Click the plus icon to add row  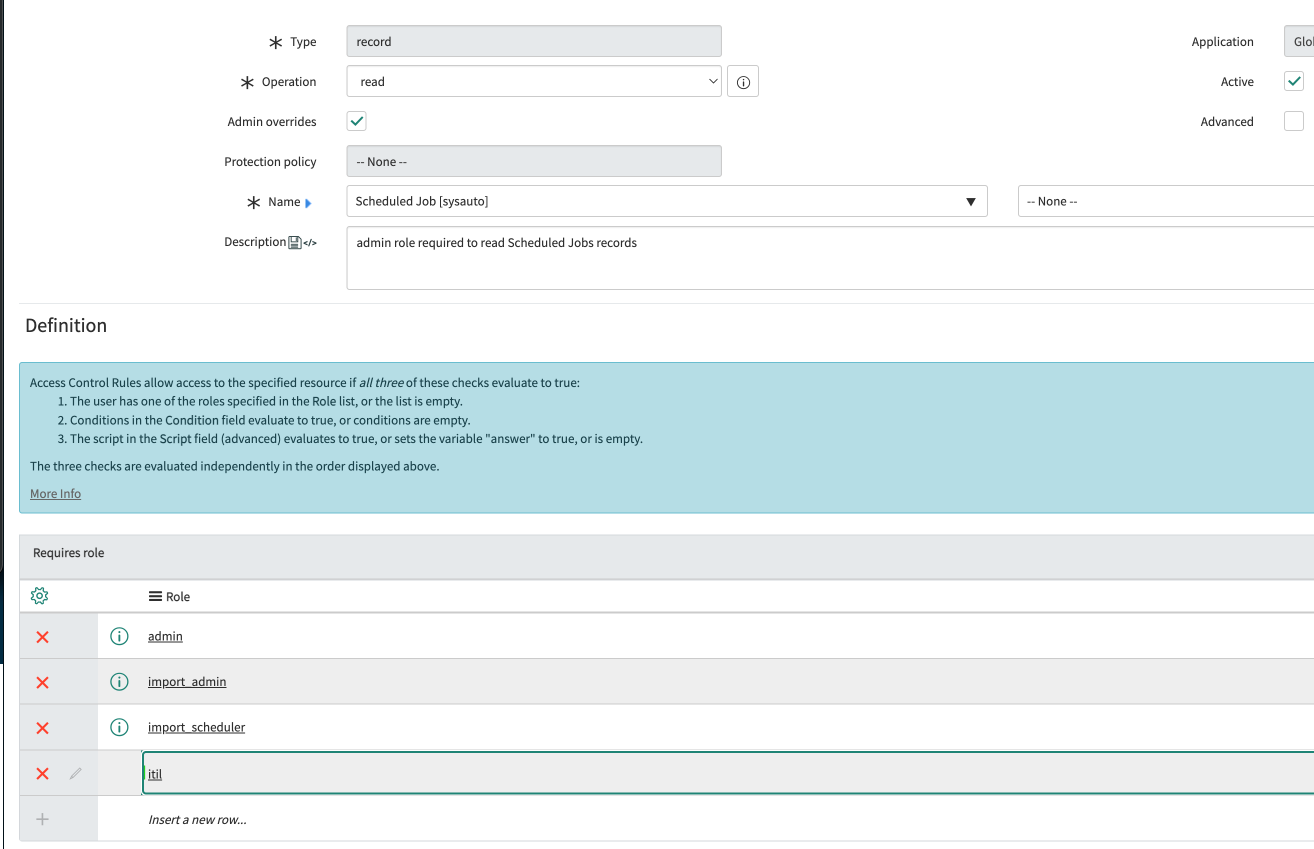[x=42, y=819]
